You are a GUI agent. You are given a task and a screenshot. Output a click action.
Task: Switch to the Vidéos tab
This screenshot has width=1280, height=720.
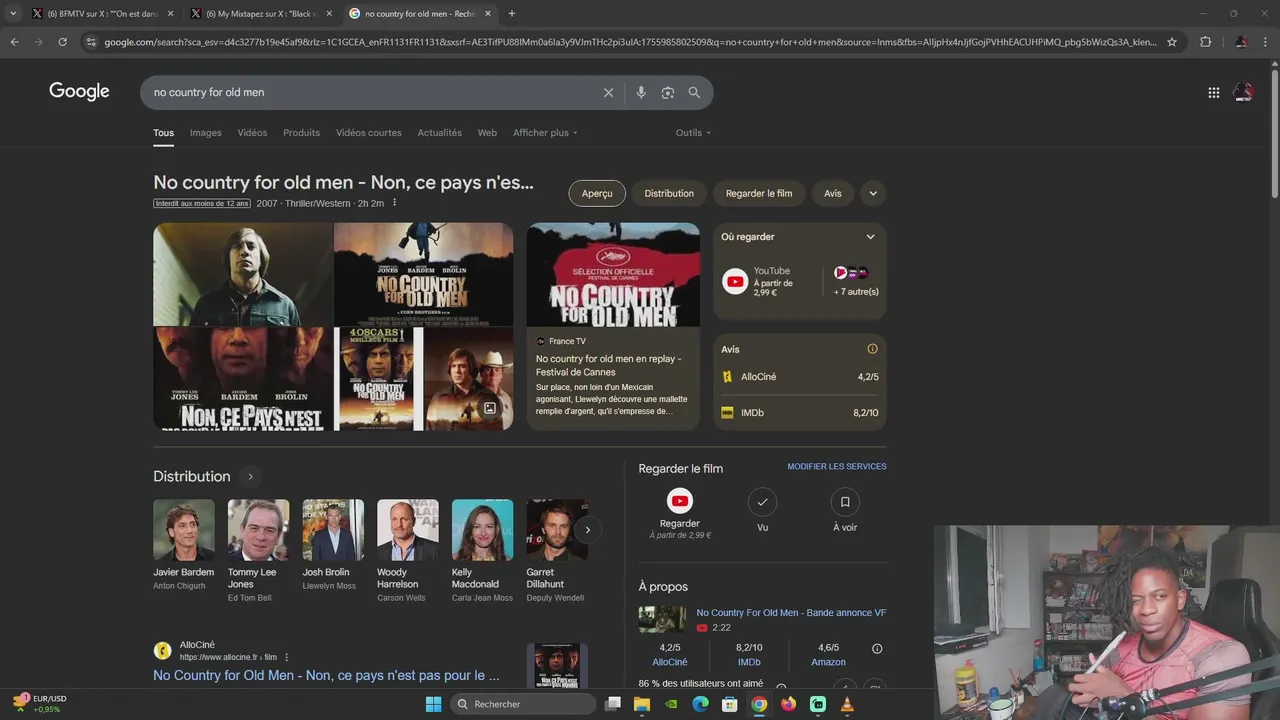pos(252,133)
